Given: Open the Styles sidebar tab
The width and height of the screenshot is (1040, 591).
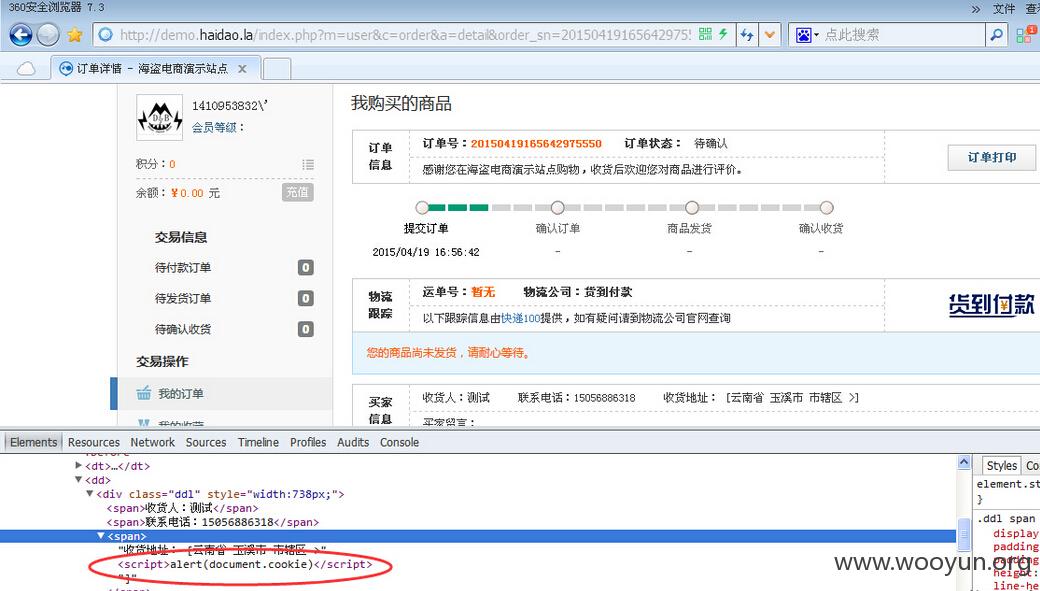Looking at the screenshot, I should tap(1002, 466).
